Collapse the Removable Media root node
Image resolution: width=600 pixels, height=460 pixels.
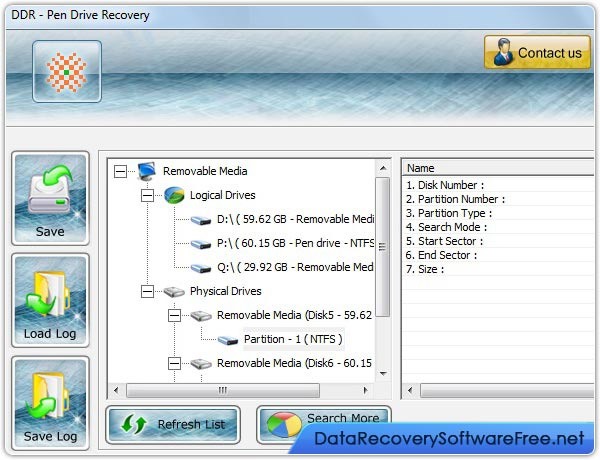pos(120,171)
